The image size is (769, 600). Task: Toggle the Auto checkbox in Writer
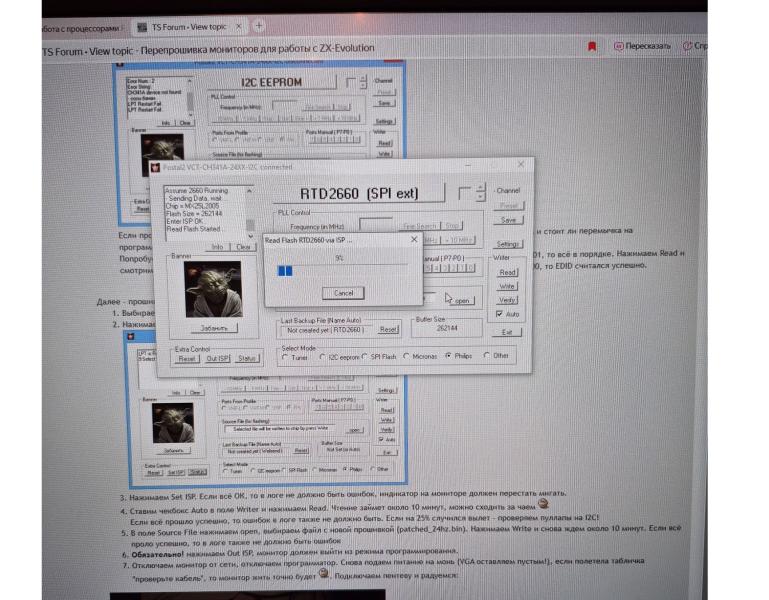pyautogui.click(x=501, y=314)
